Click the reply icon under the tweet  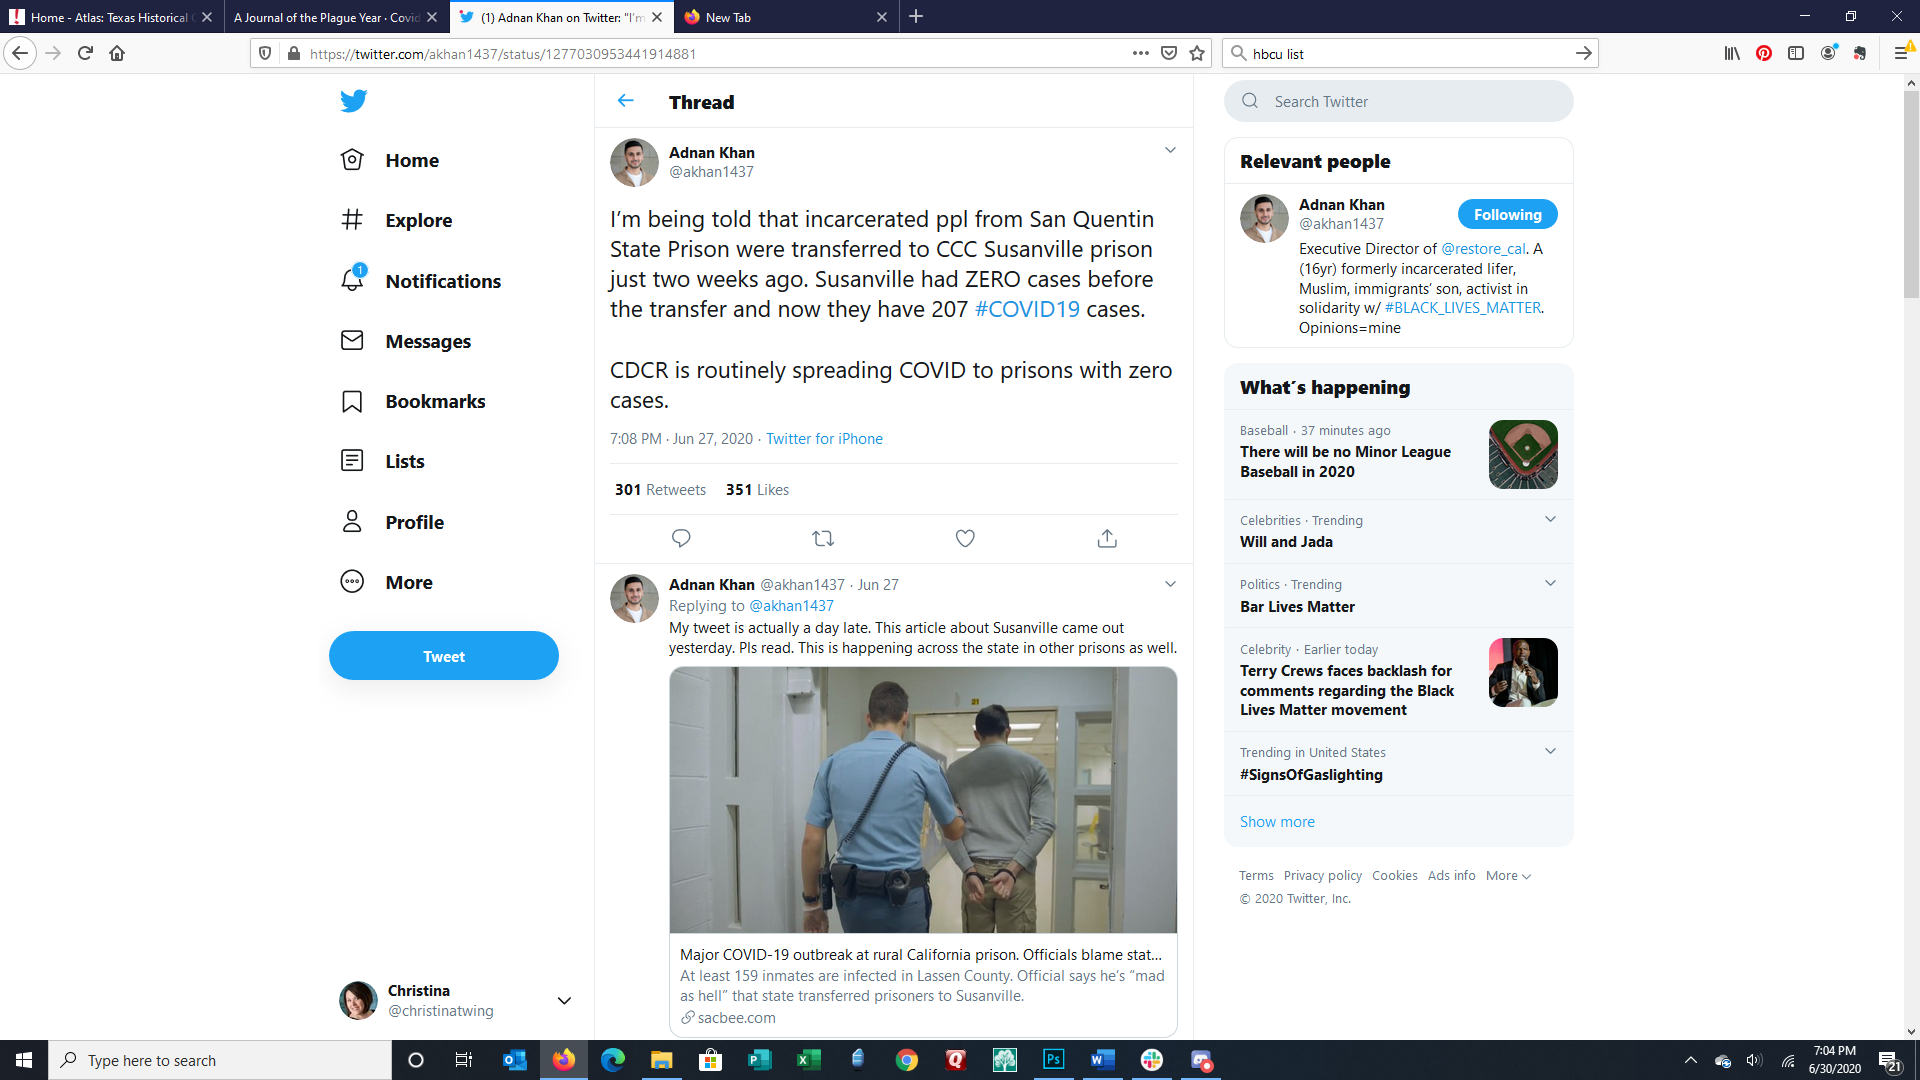click(681, 538)
